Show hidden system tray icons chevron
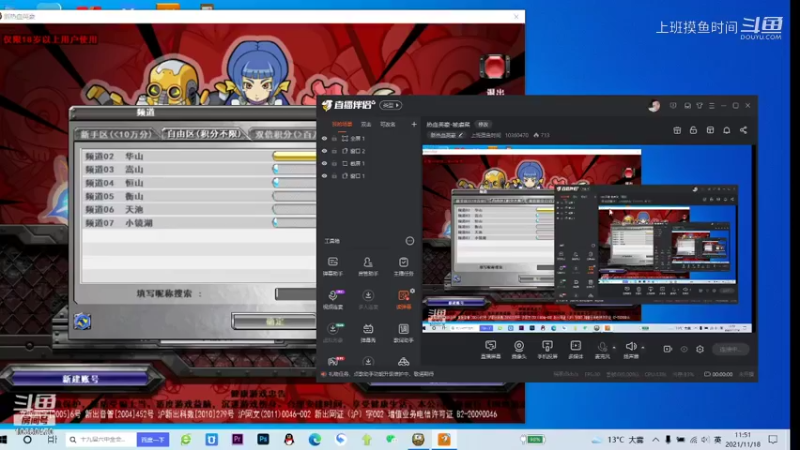 tap(656, 439)
